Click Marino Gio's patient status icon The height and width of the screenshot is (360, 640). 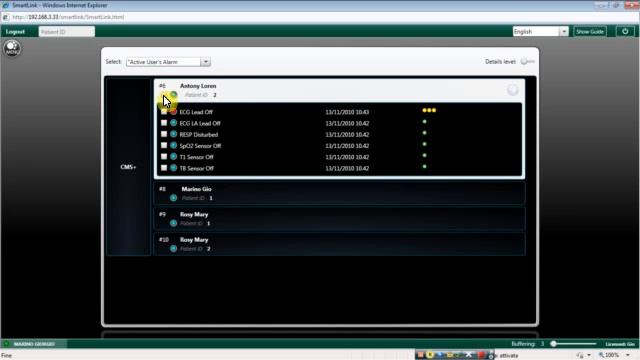pyautogui.click(x=173, y=198)
